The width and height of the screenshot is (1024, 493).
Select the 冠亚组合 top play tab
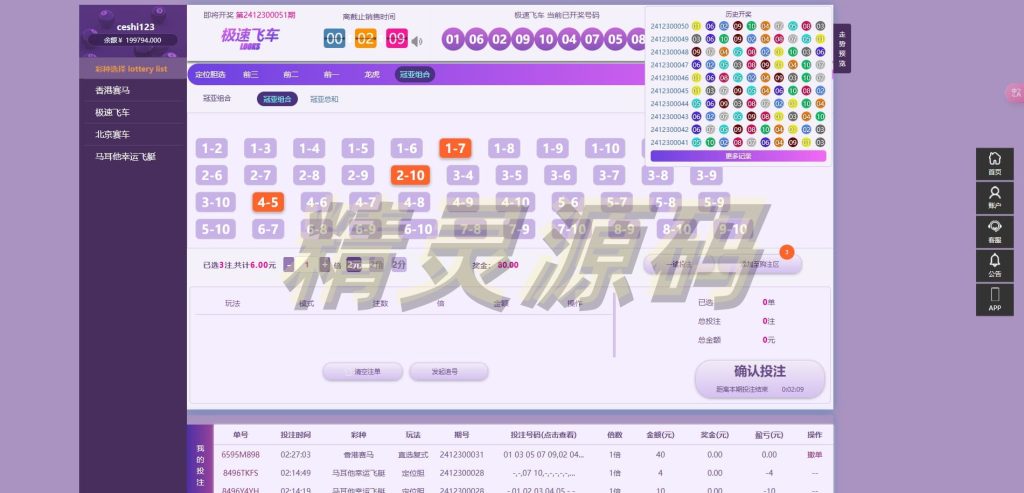click(415, 74)
